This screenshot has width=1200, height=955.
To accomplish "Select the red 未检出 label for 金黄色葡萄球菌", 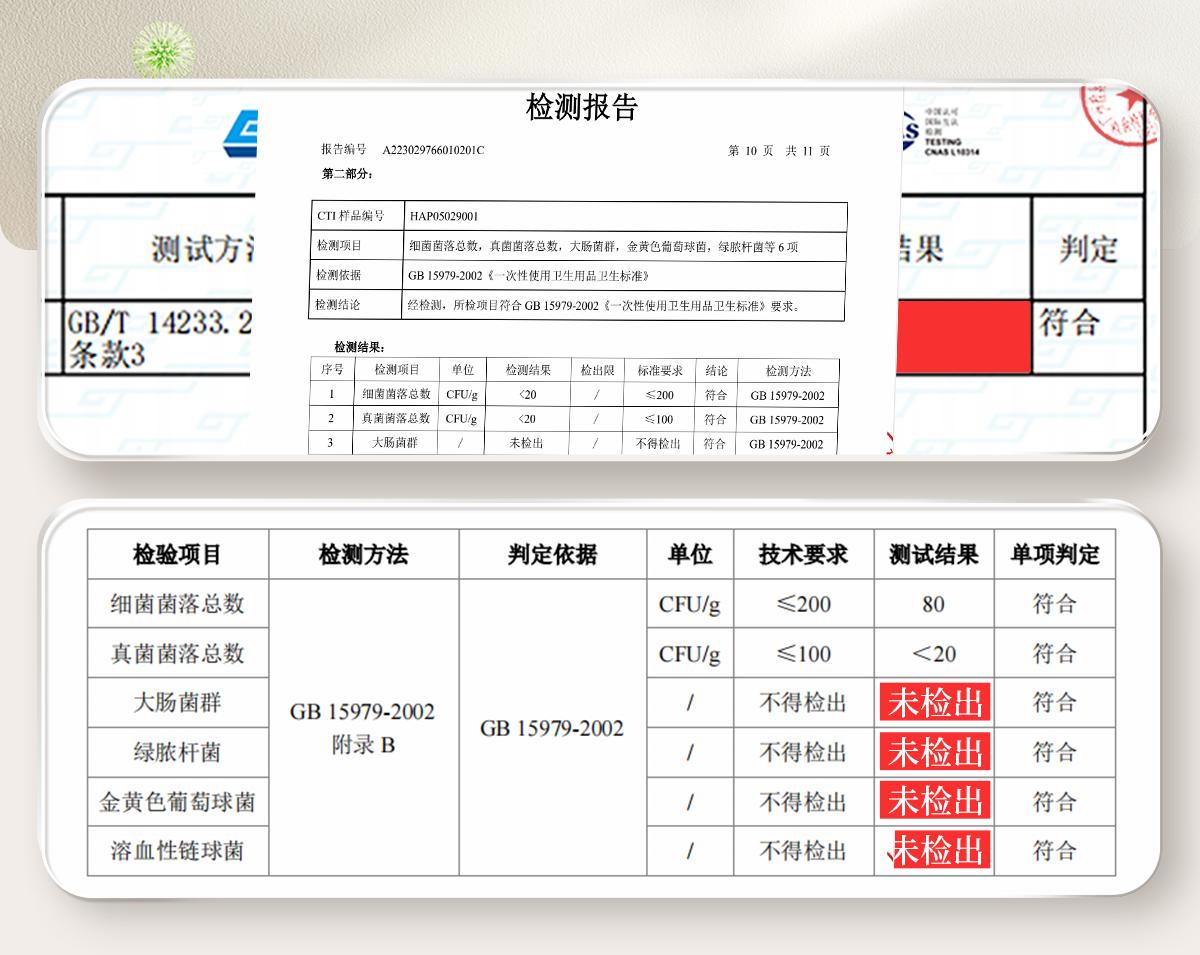I will click(x=935, y=801).
